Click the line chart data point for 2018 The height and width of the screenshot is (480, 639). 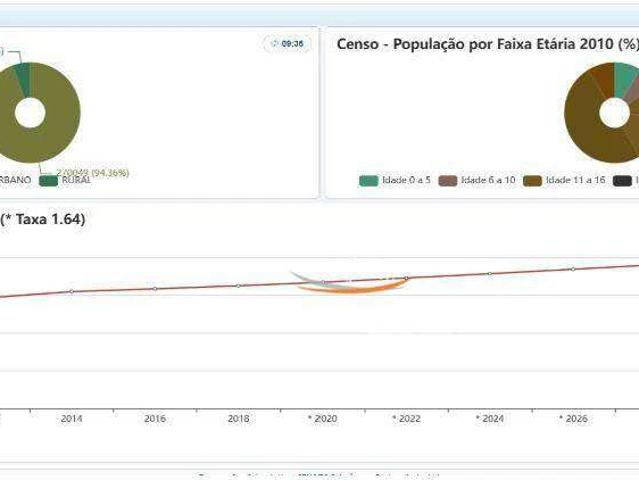click(238, 286)
